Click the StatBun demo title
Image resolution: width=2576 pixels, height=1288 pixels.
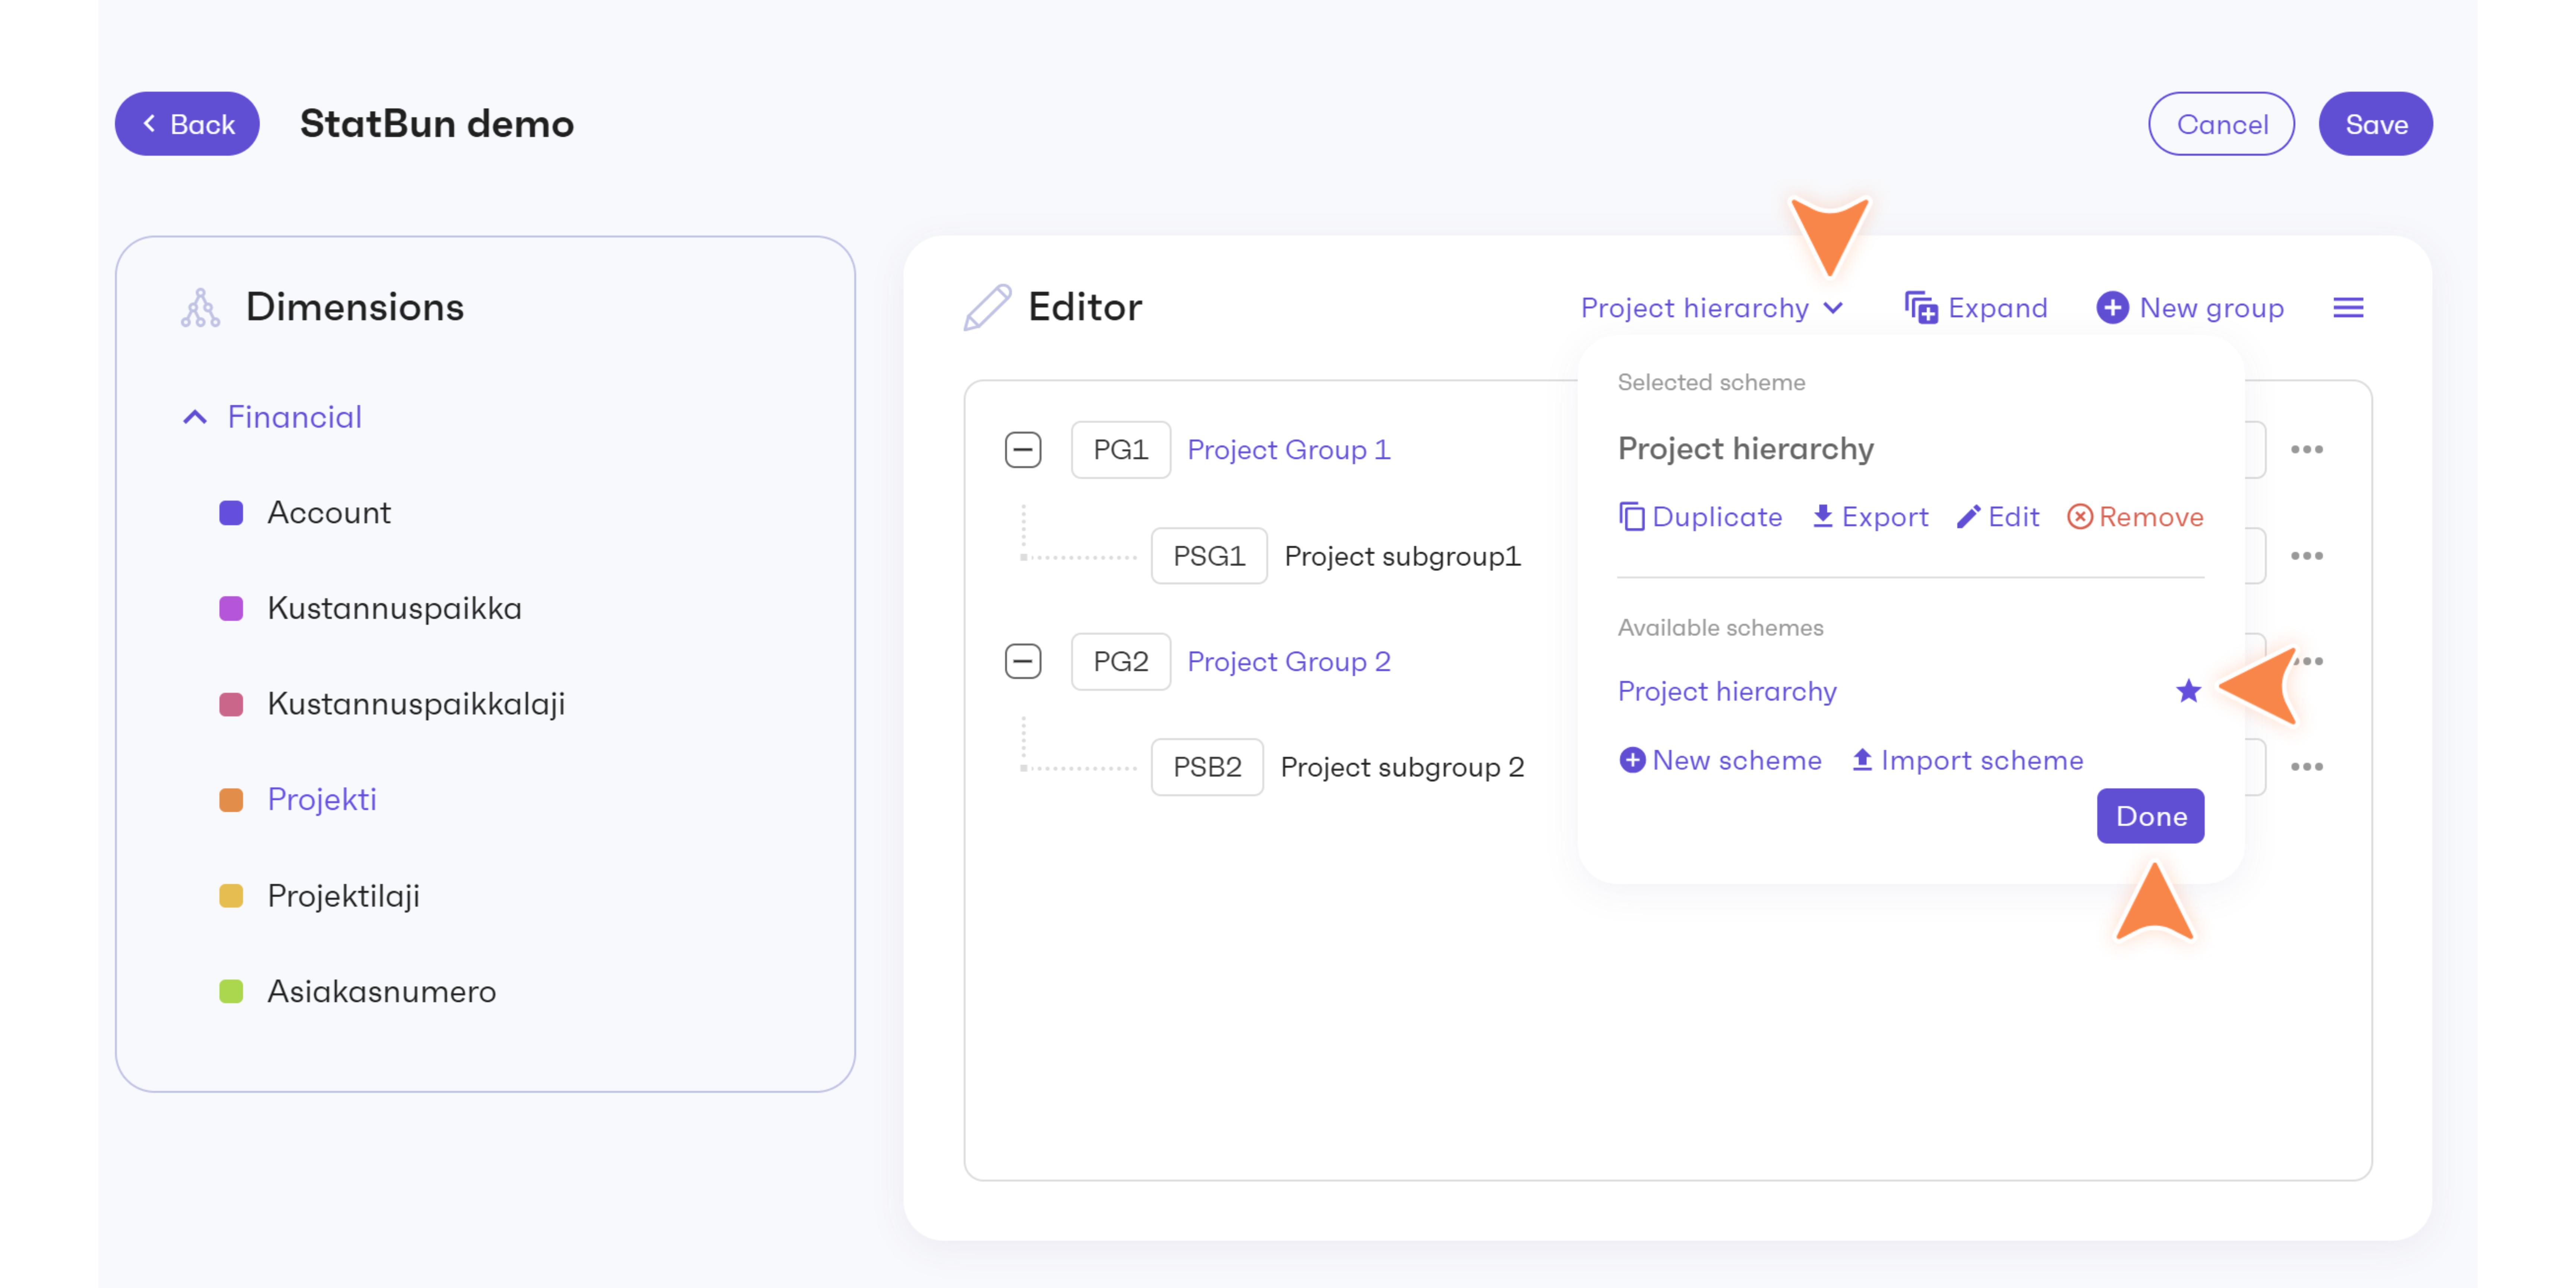coord(437,124)
